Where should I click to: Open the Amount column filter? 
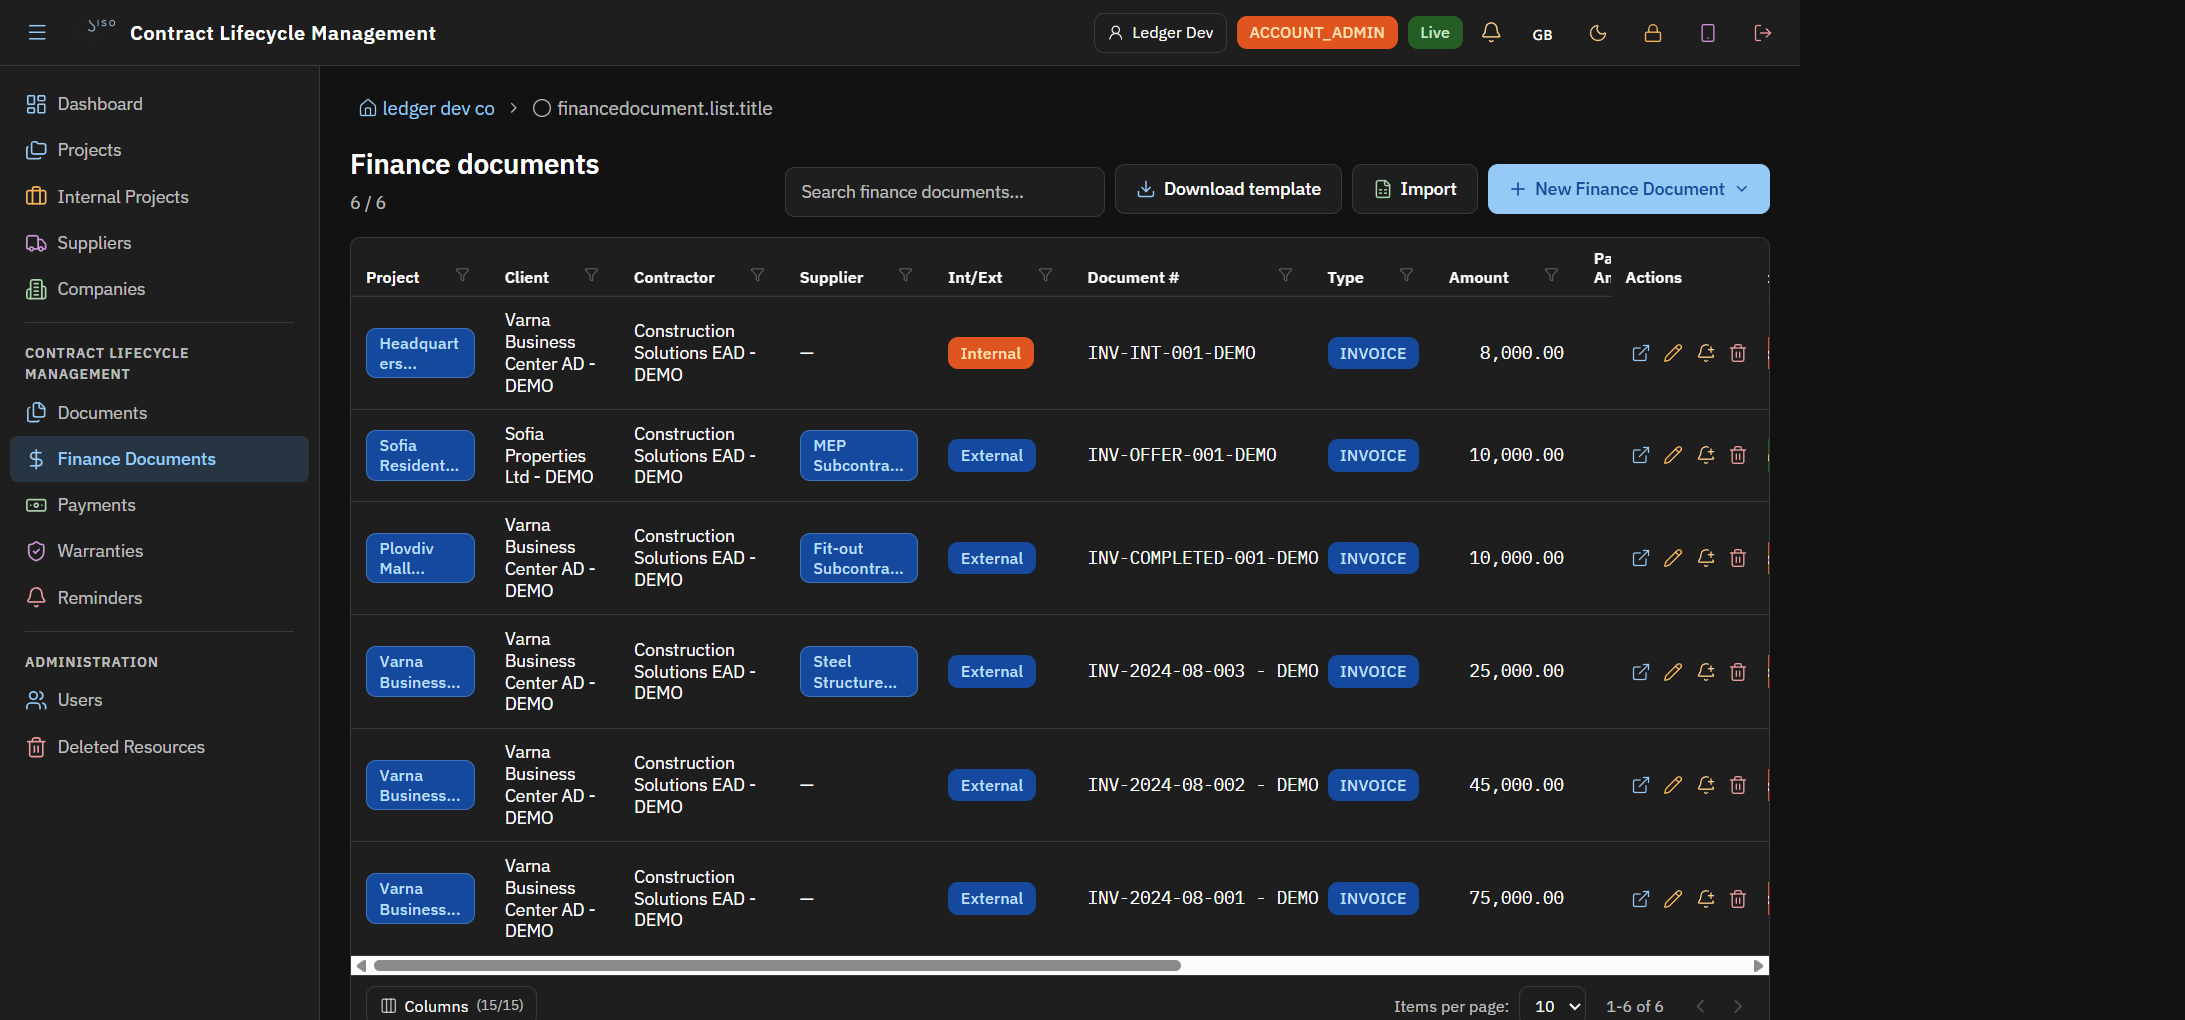pos(1551,275)
